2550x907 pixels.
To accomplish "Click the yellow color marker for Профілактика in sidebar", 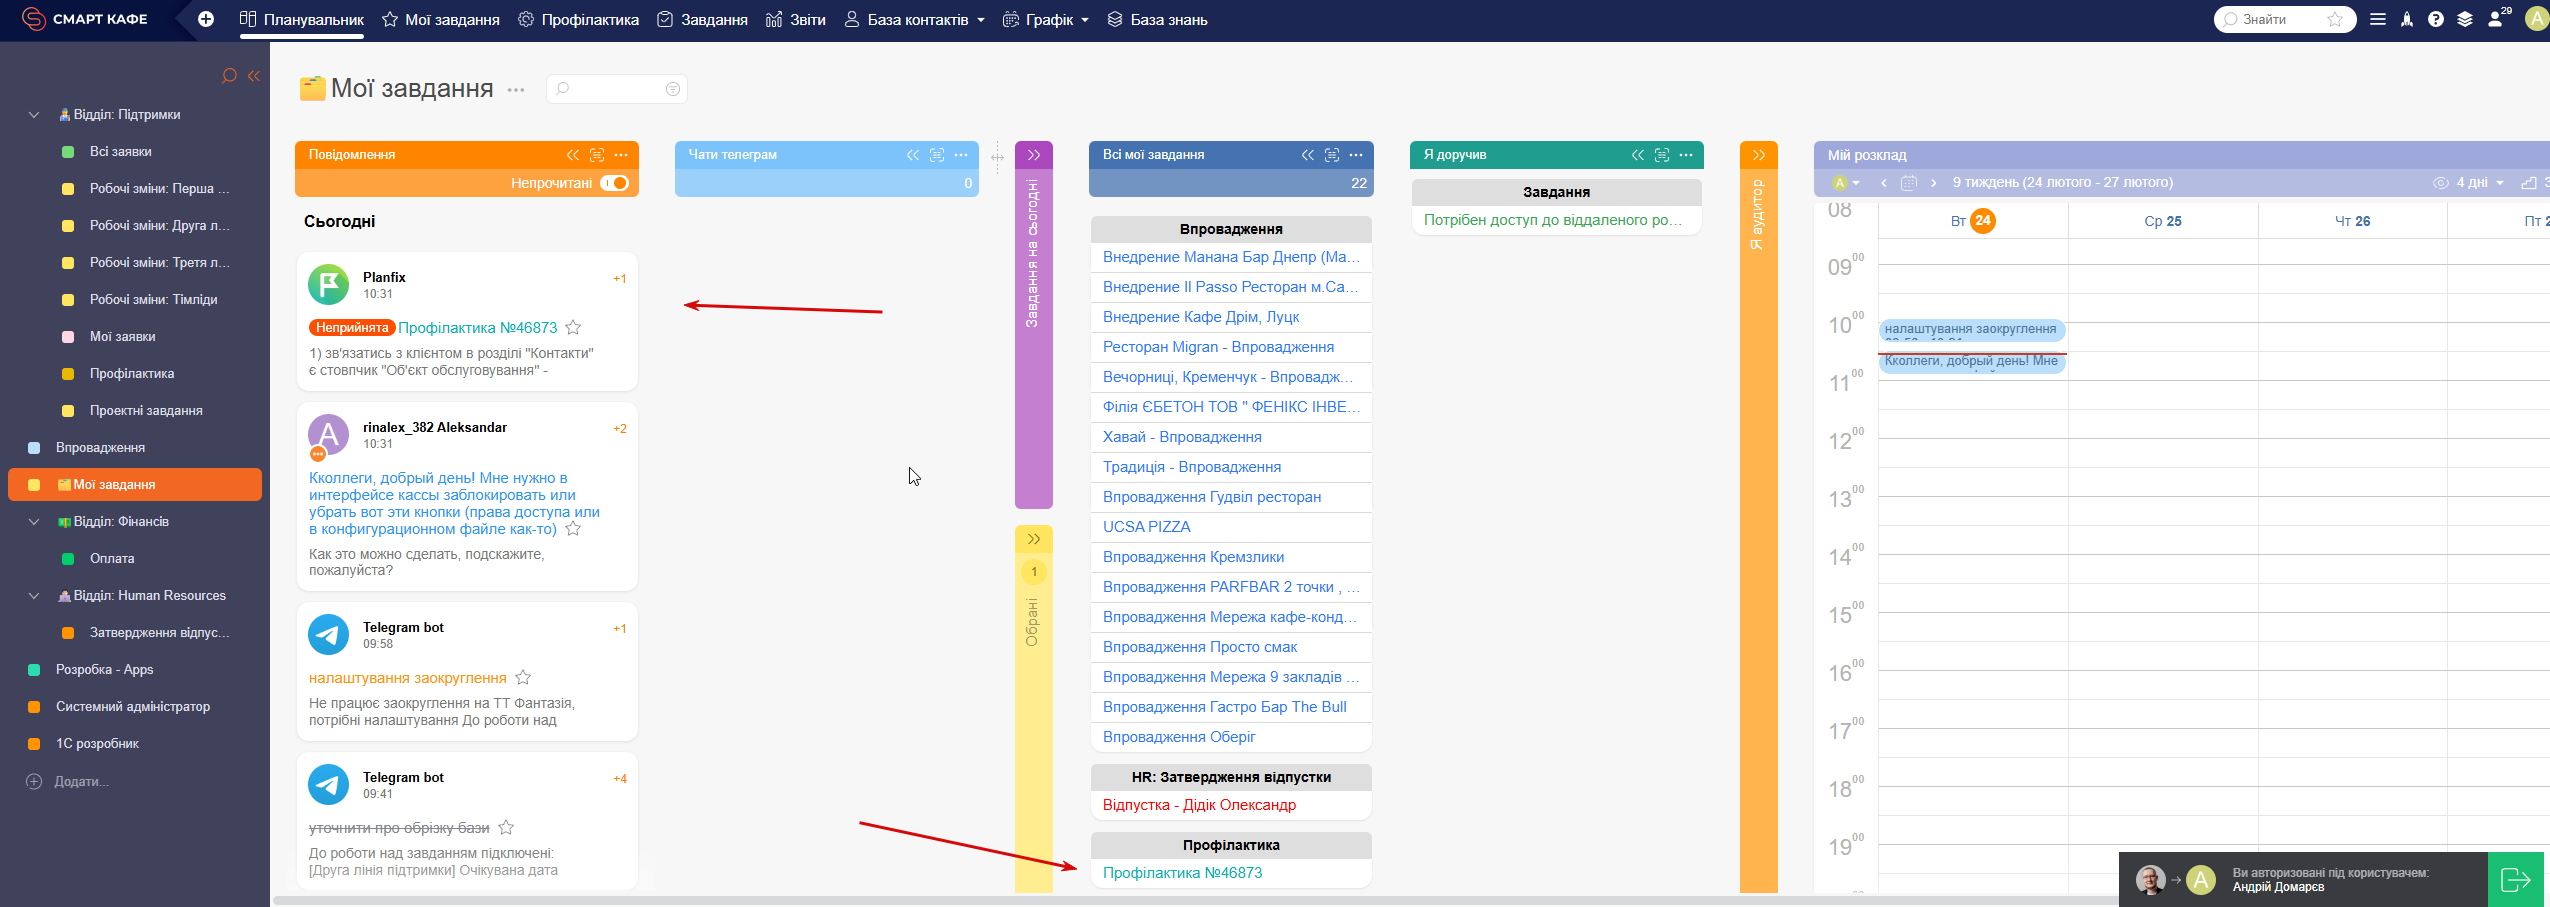I will (68, 374).
